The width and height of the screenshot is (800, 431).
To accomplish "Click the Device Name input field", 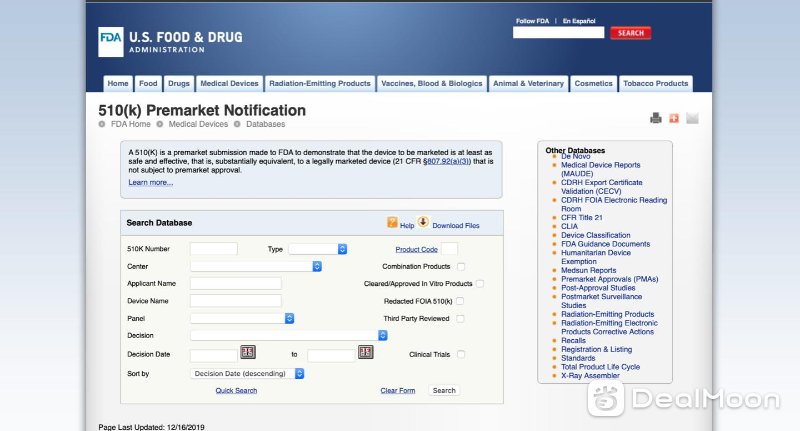I will [236, 301].
